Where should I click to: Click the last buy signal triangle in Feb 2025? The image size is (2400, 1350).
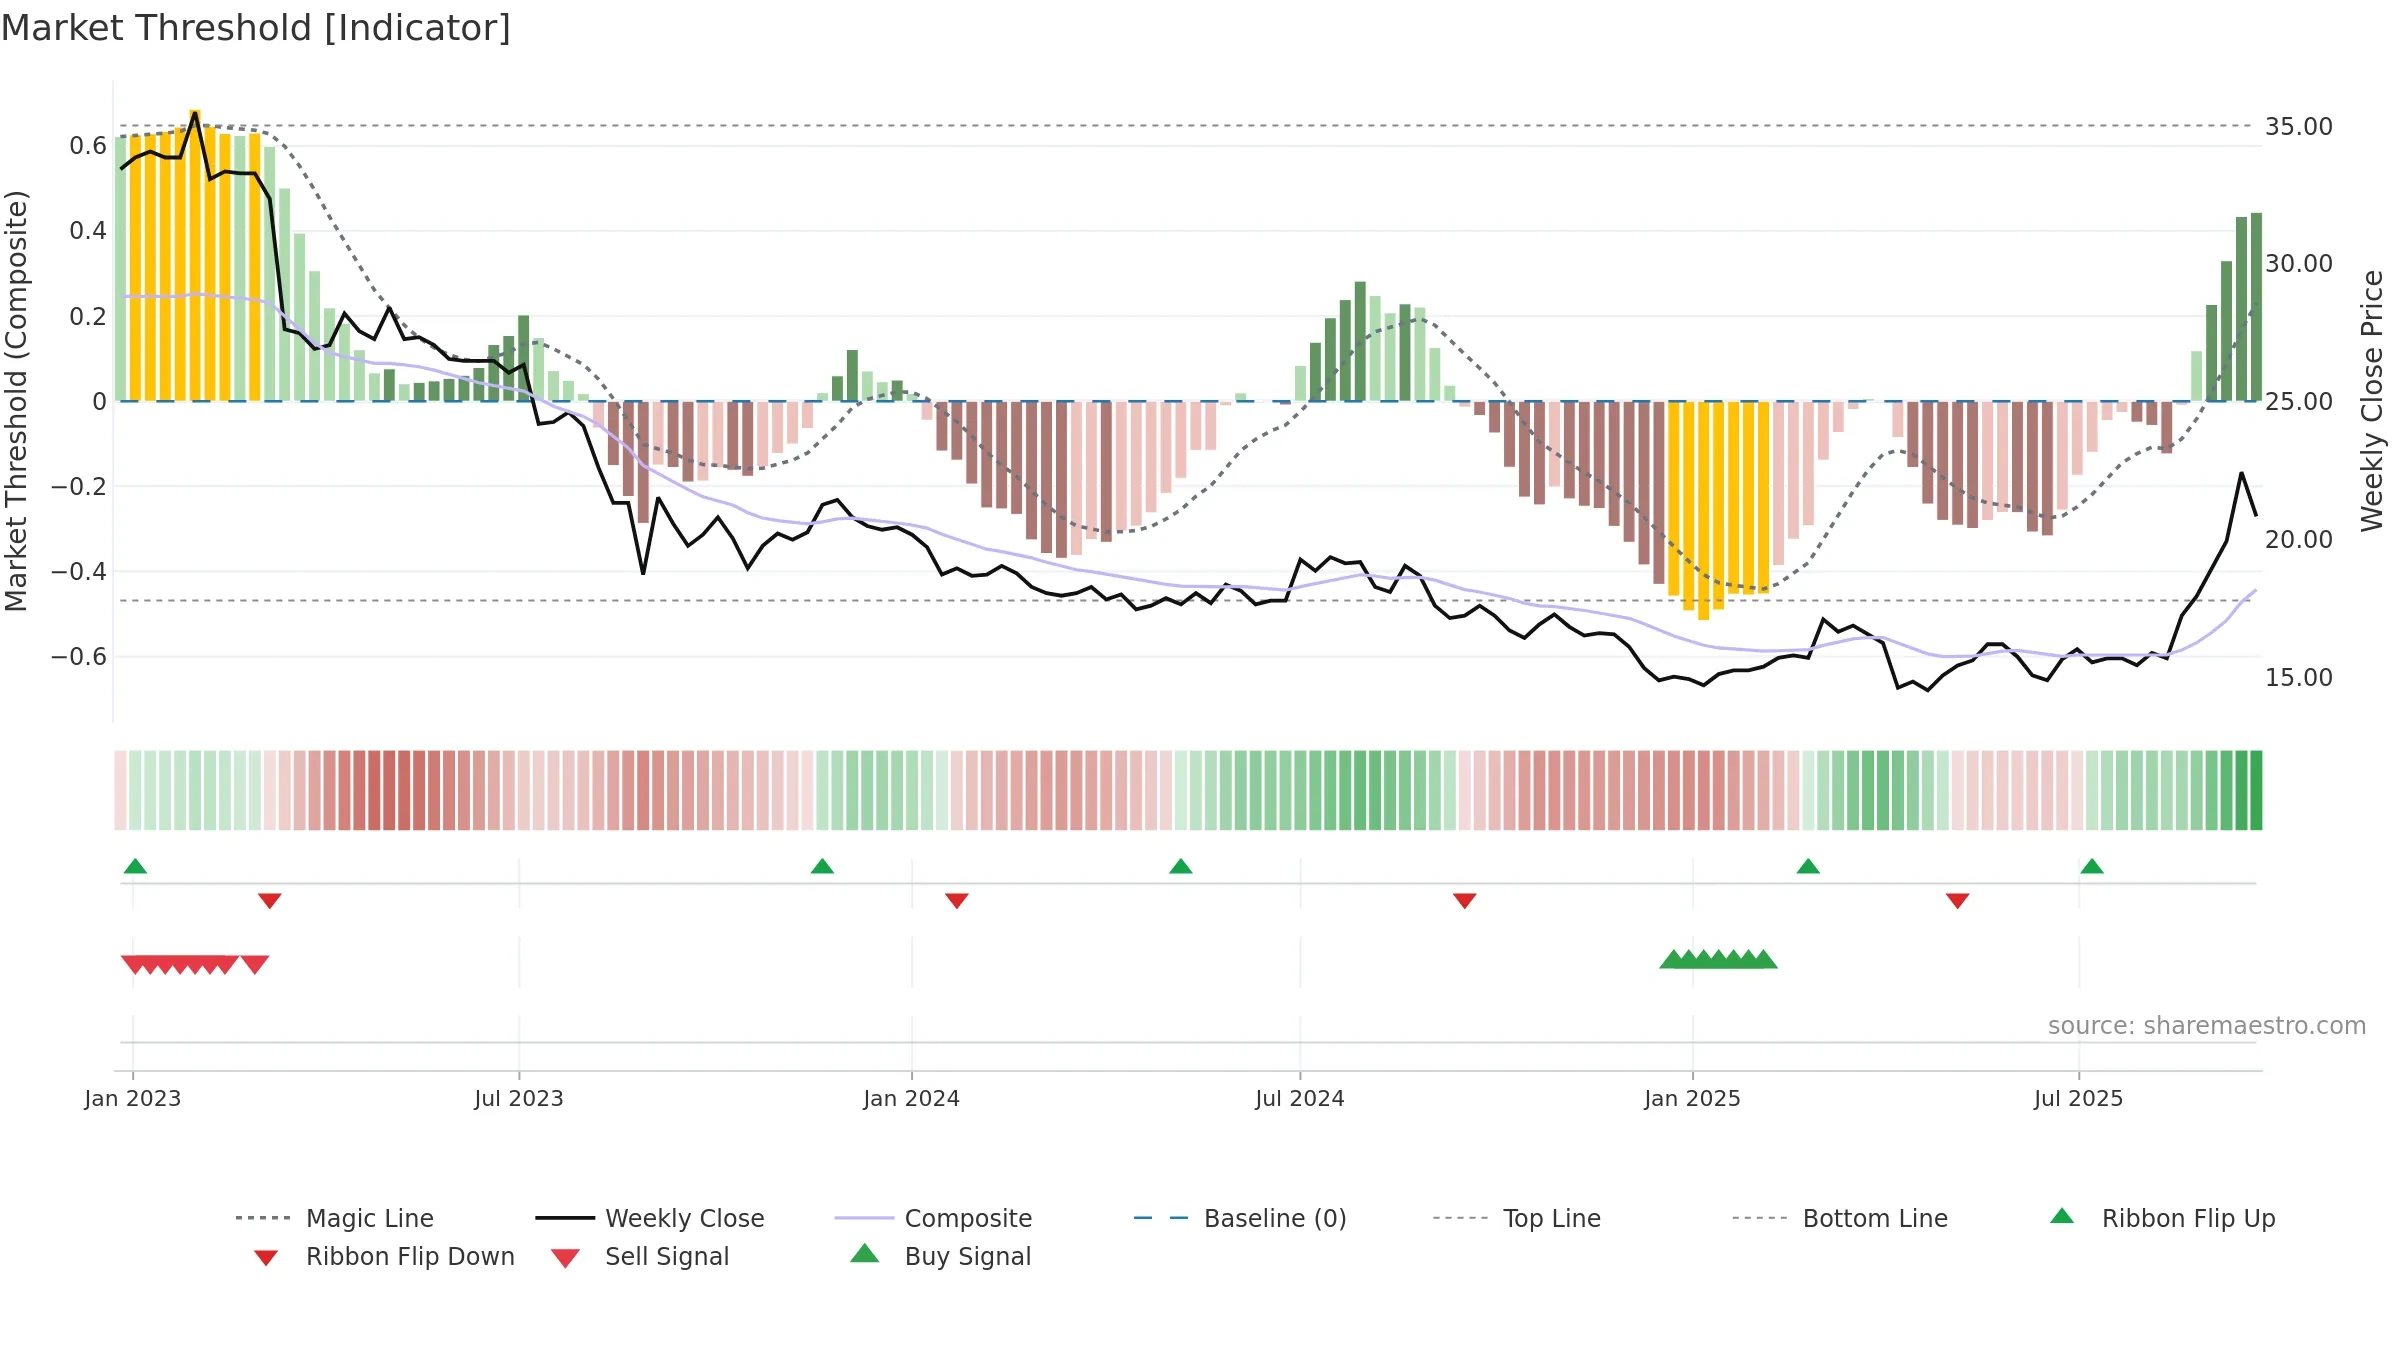[x=1764, y=959]
